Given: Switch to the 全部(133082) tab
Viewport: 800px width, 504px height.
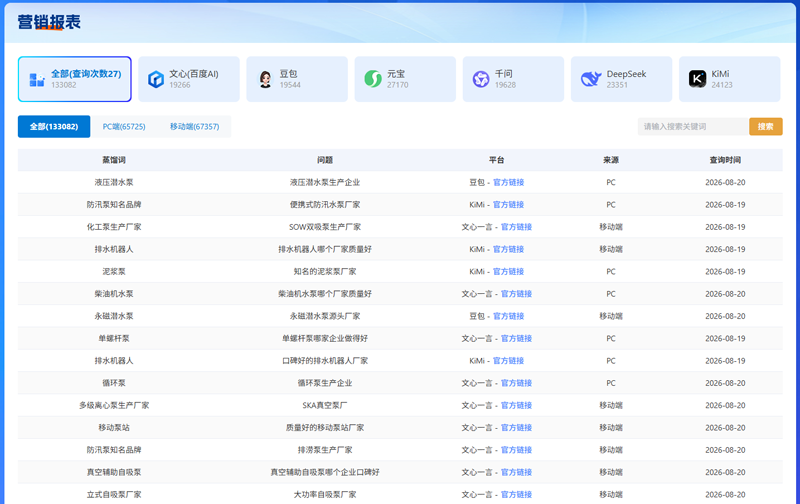Looking at the screenshot, I should pyautogui.click(x=54, y=127).
